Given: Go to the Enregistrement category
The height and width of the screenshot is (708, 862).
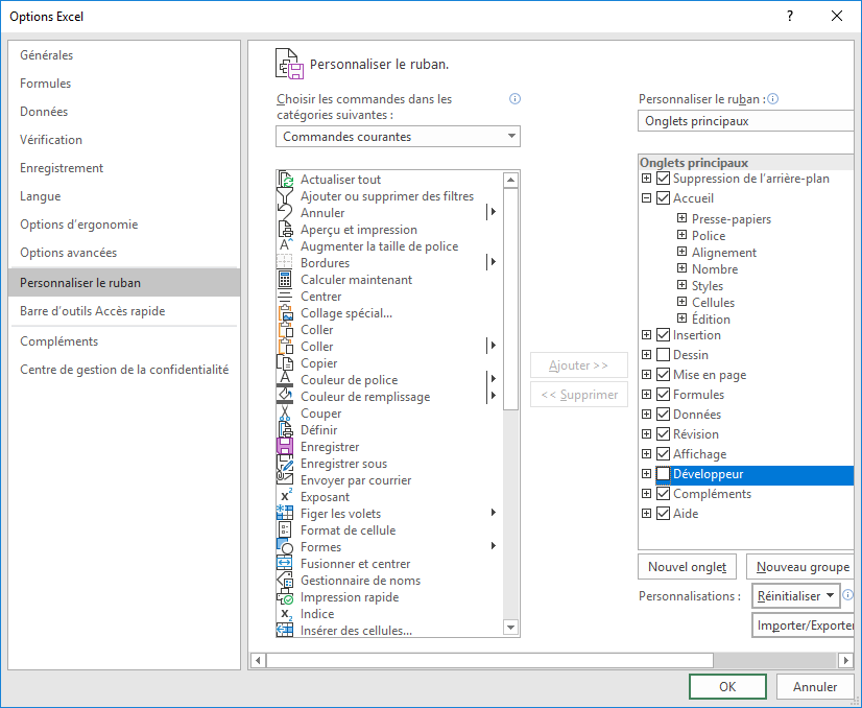Looking at the screenshot, I should (124, 168).
